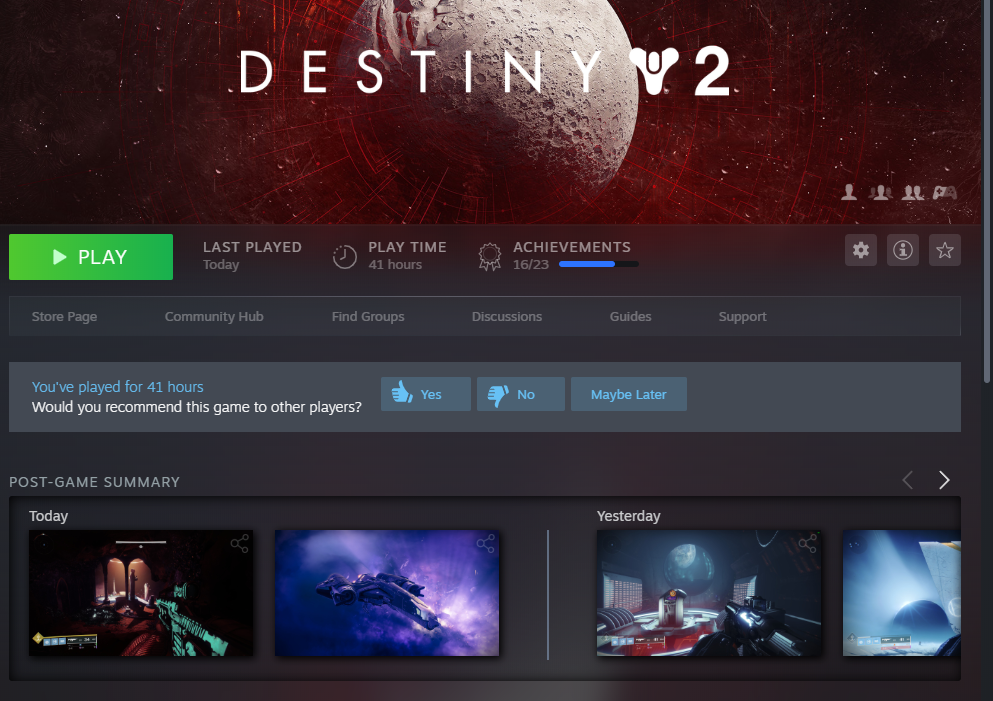Click the "41 hours" play time text

pyautogui.click(x=395, y=265)
